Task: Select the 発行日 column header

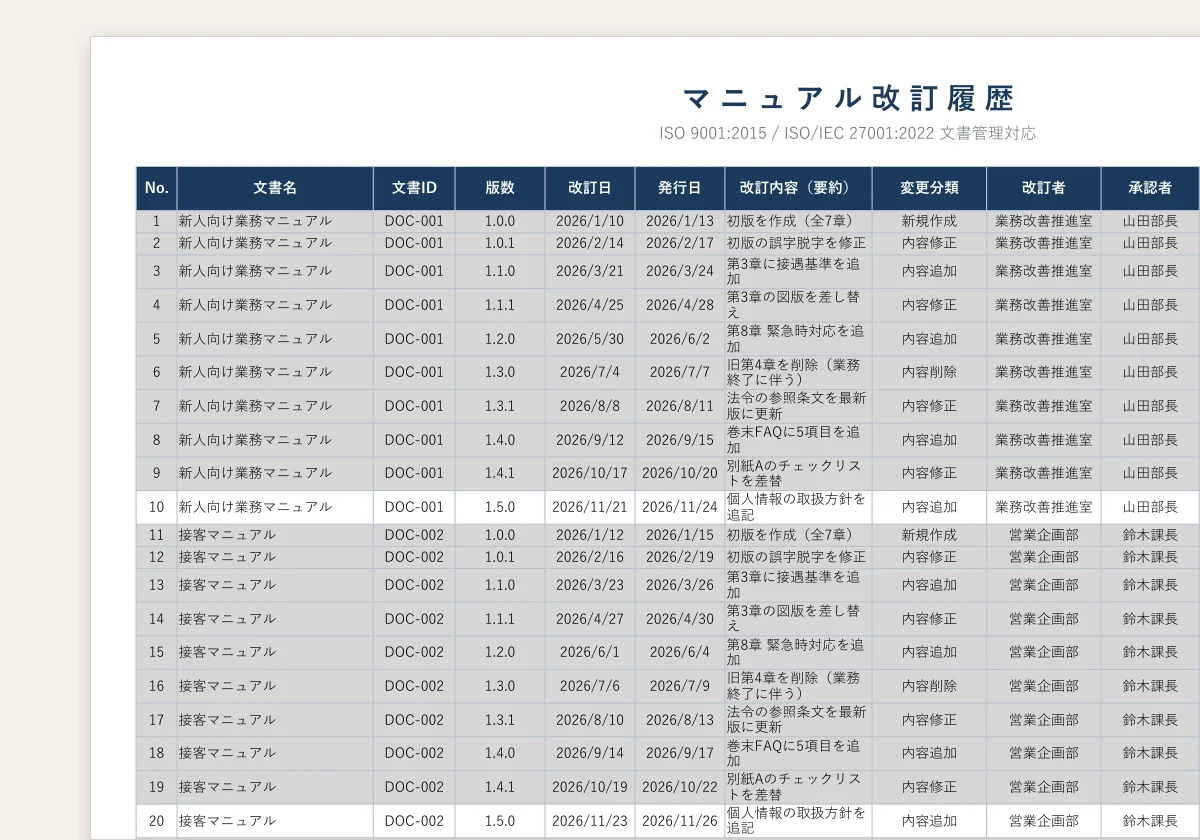Action: (x=680, y=188)
